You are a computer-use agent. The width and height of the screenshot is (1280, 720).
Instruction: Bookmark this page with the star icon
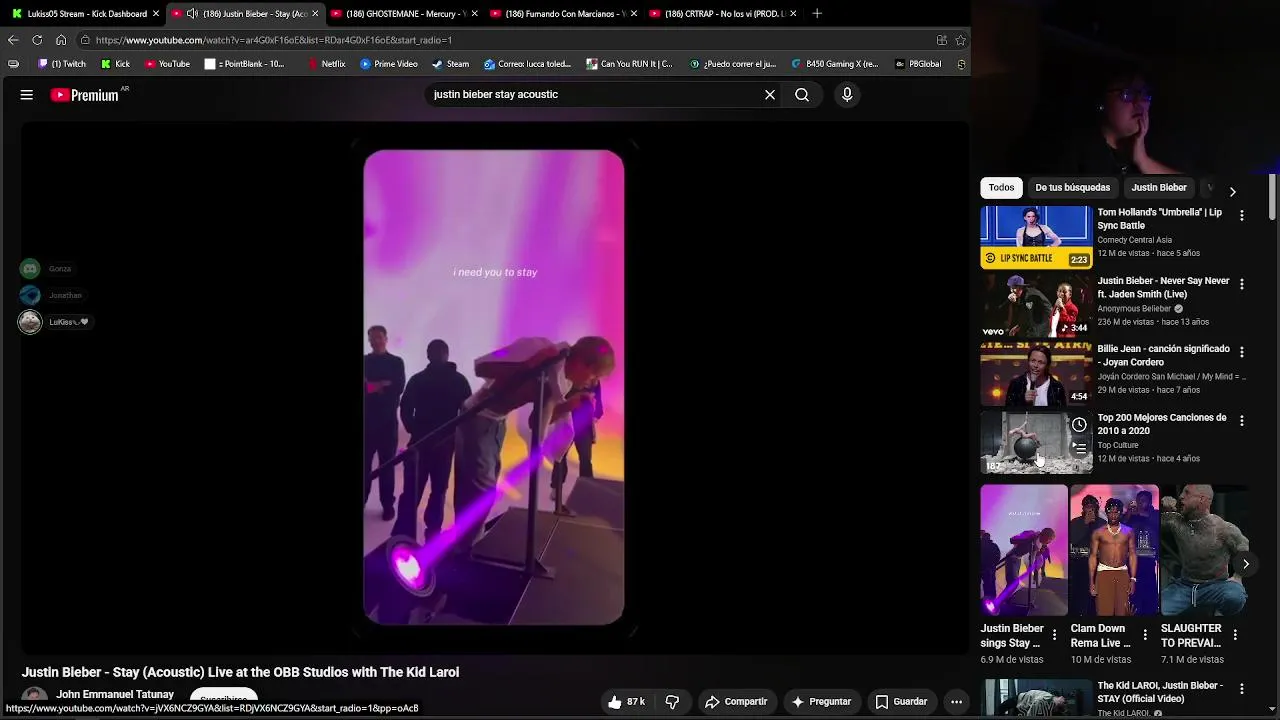961,40
